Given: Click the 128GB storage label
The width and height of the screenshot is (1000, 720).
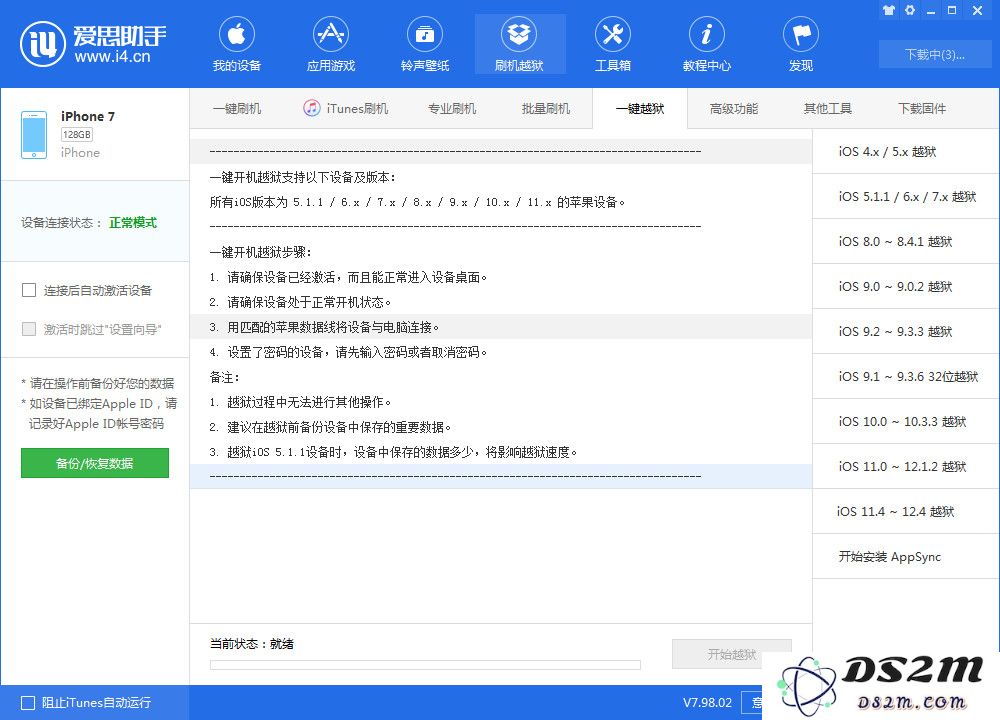Looking at the screenshot, I should click(77, 135).
